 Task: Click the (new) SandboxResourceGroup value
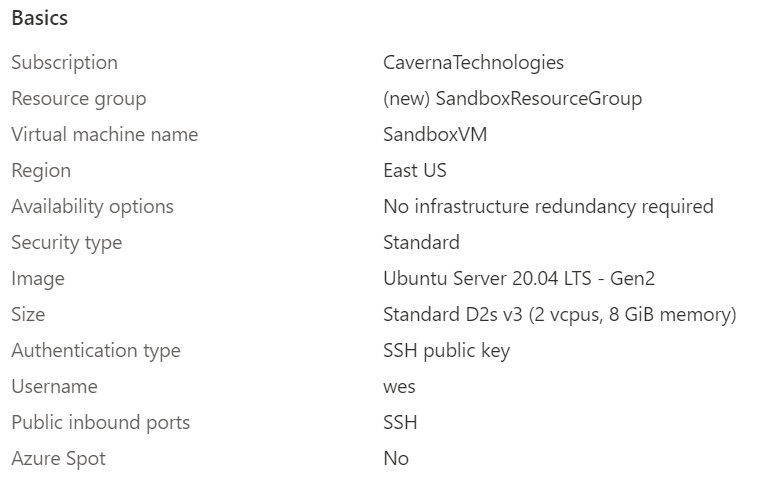tap(512, 98)
